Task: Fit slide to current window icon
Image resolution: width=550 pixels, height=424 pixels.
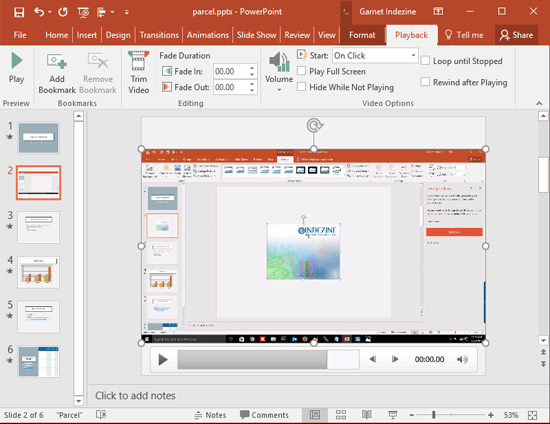Action: point(532,415)
